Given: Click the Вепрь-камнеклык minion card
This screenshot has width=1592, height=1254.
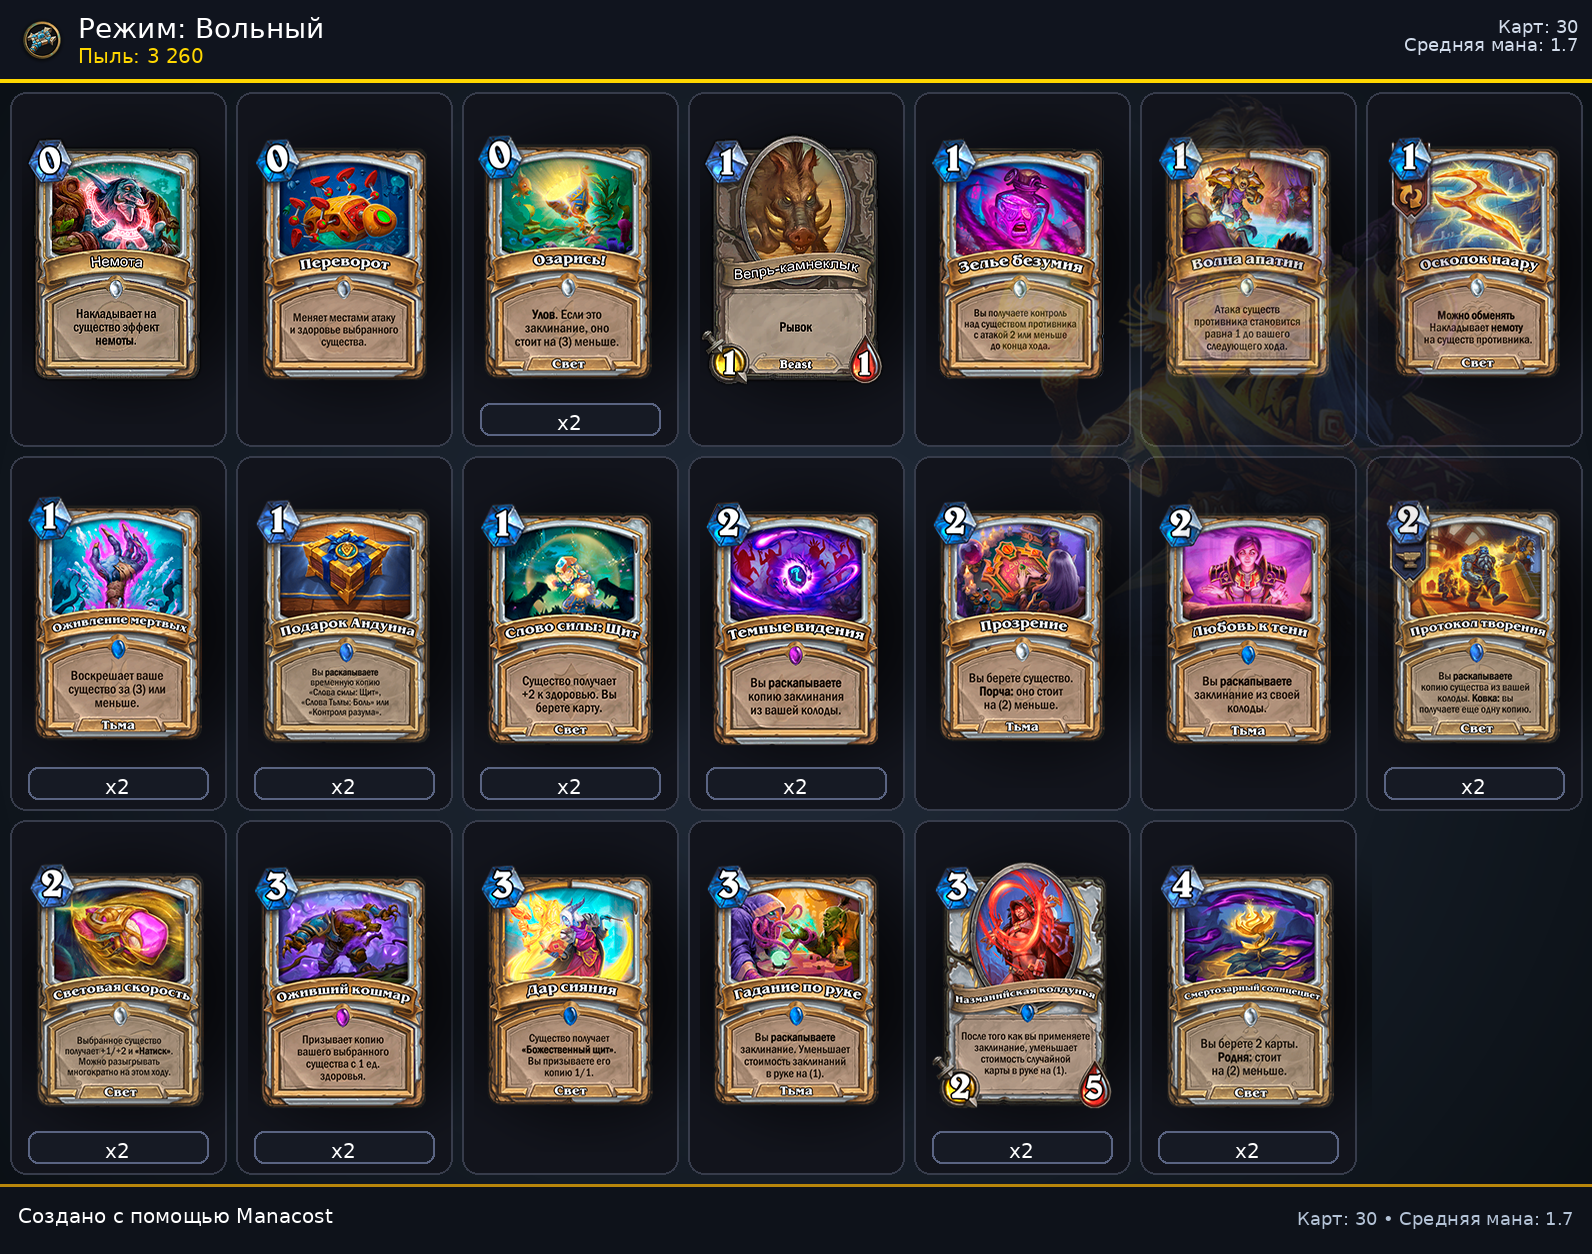Looking at the screenshot, I should (x=795, y=260).
